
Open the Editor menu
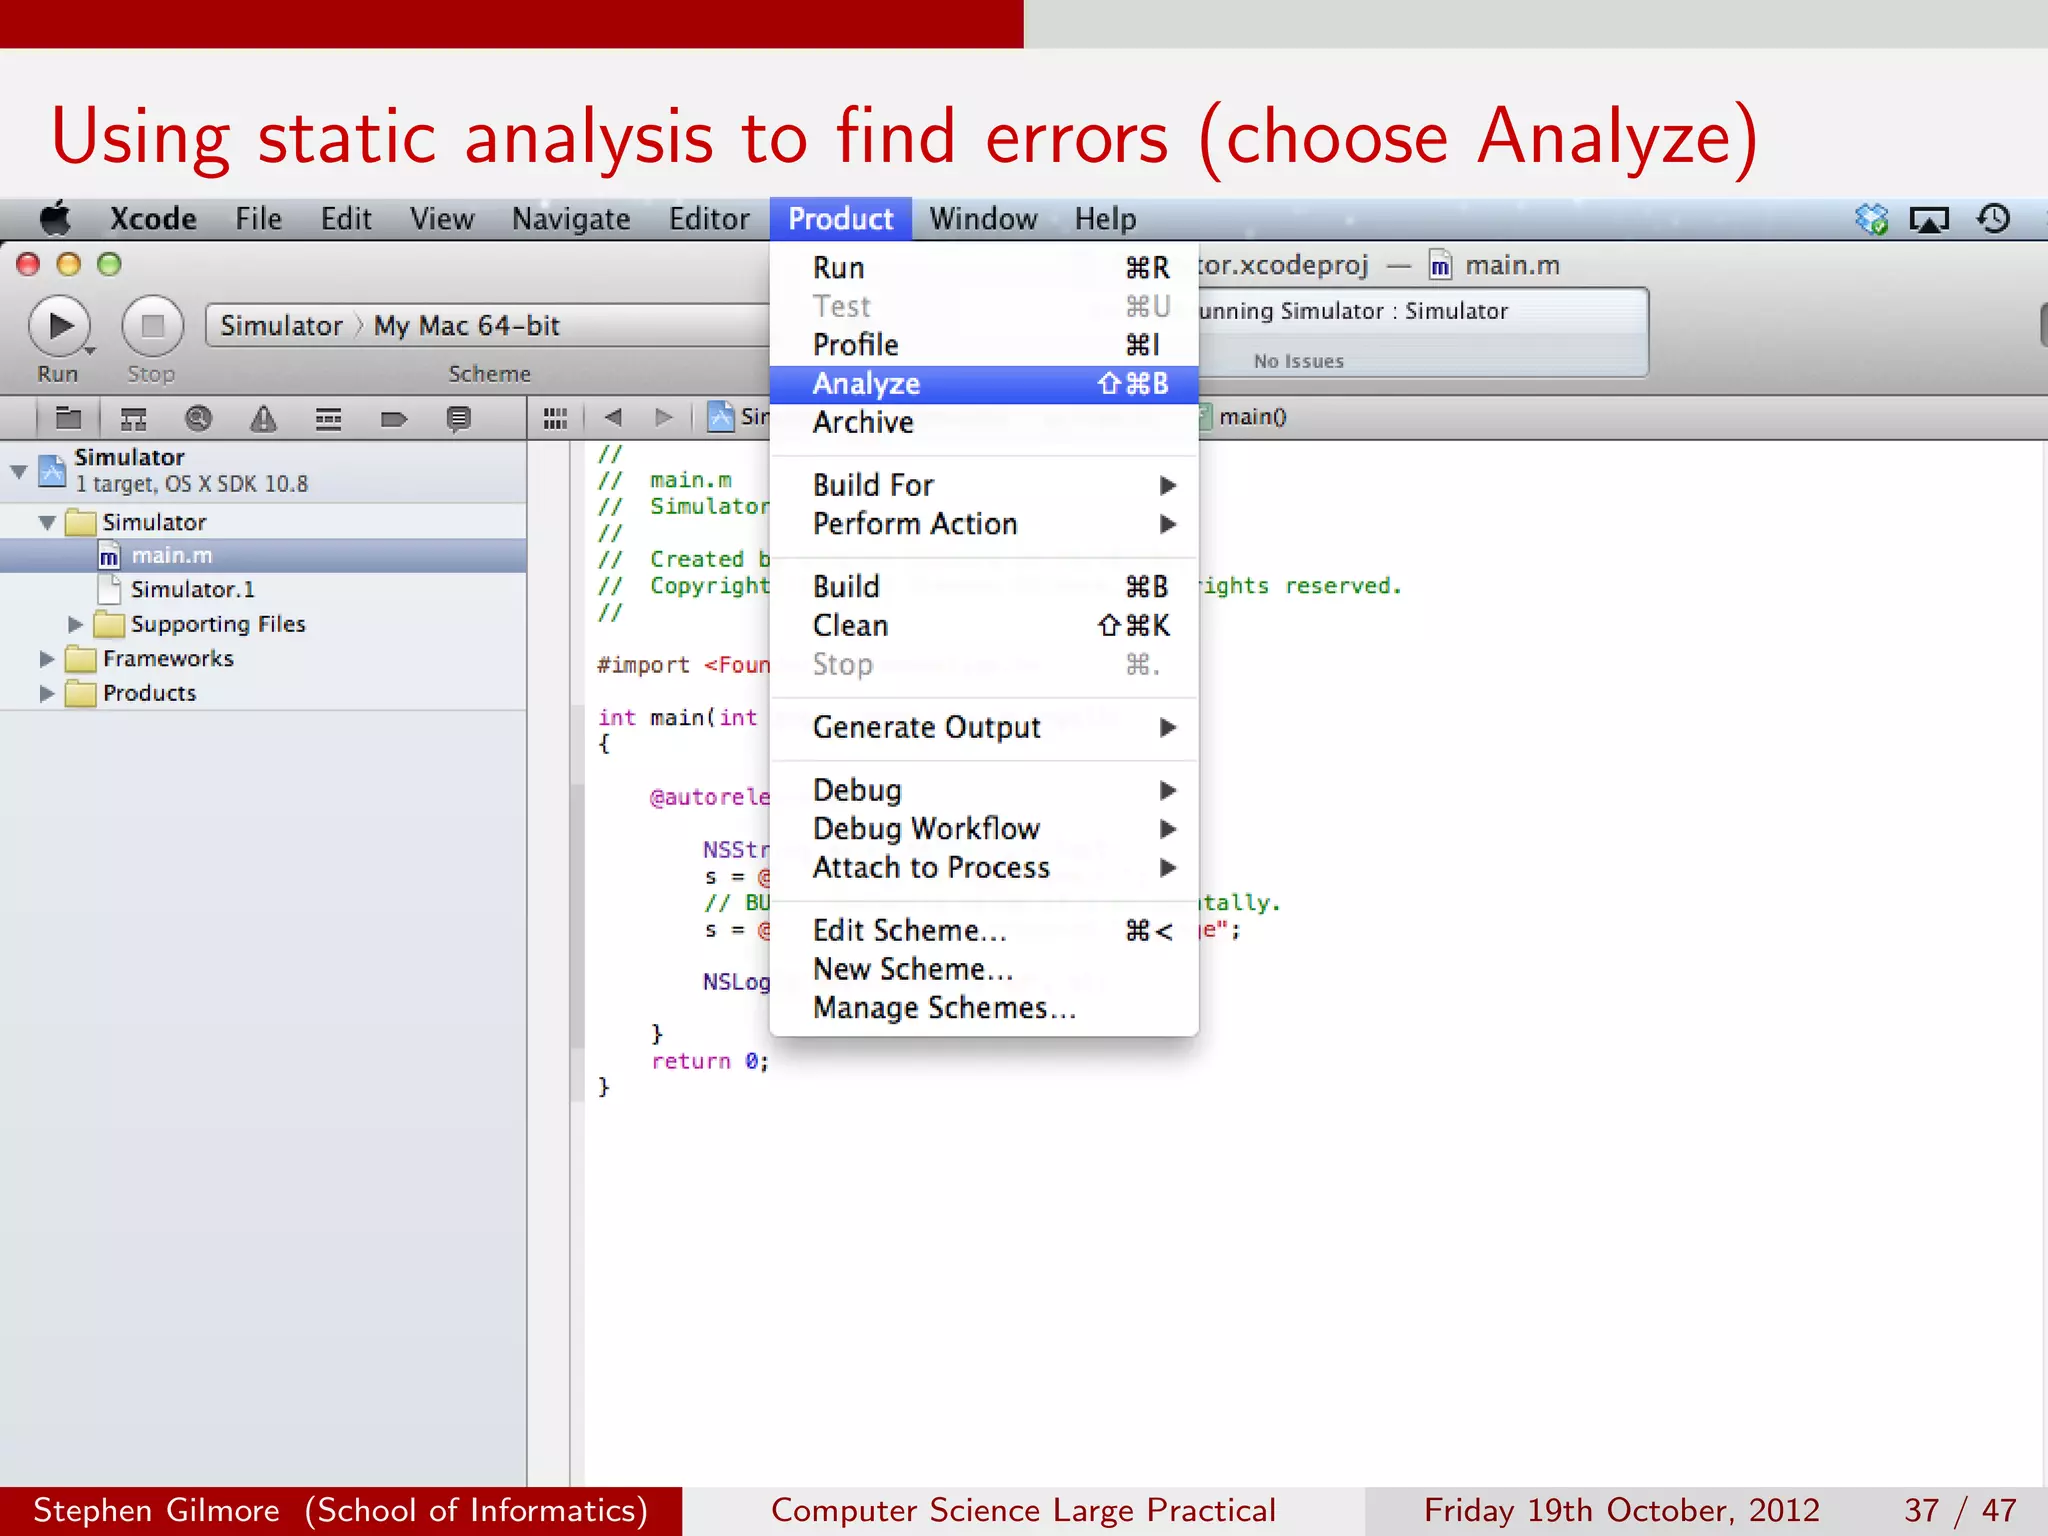[709, 219]
